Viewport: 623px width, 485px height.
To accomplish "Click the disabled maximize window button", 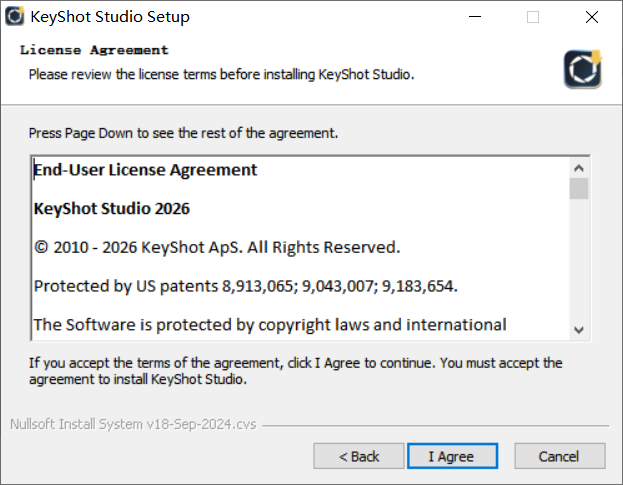I will pos(533,17).
